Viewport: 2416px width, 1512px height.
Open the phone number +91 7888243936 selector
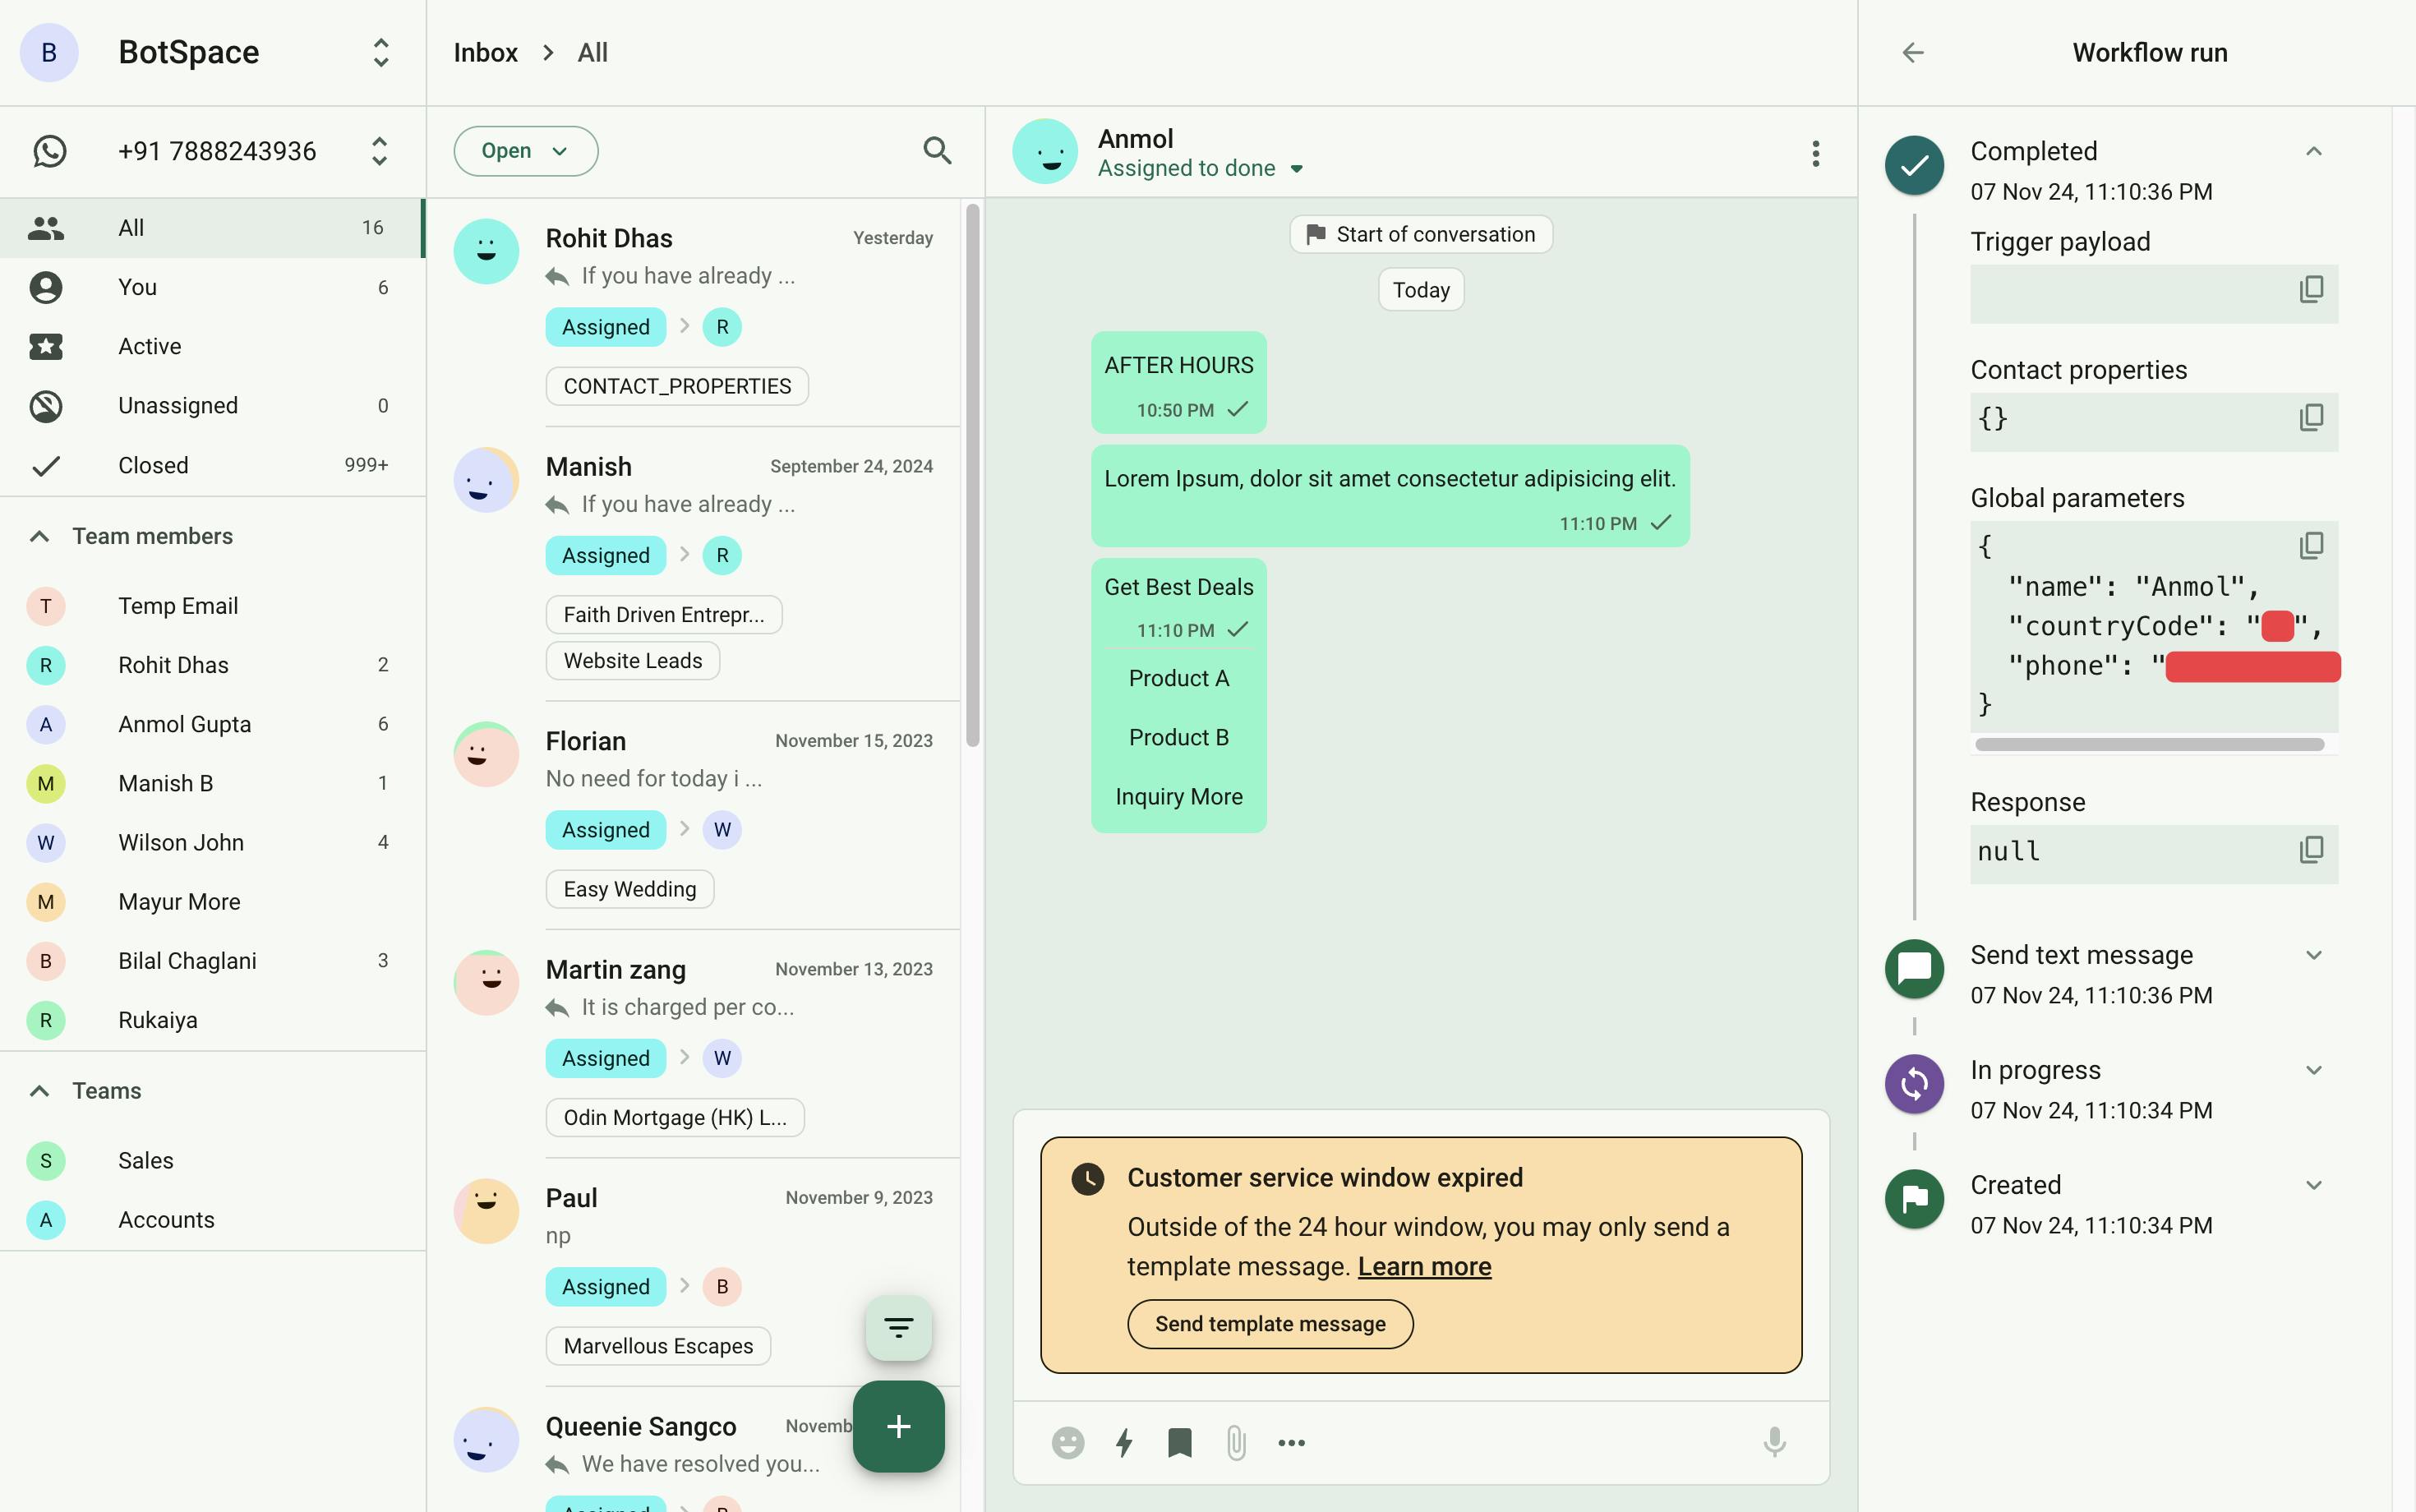379,151
